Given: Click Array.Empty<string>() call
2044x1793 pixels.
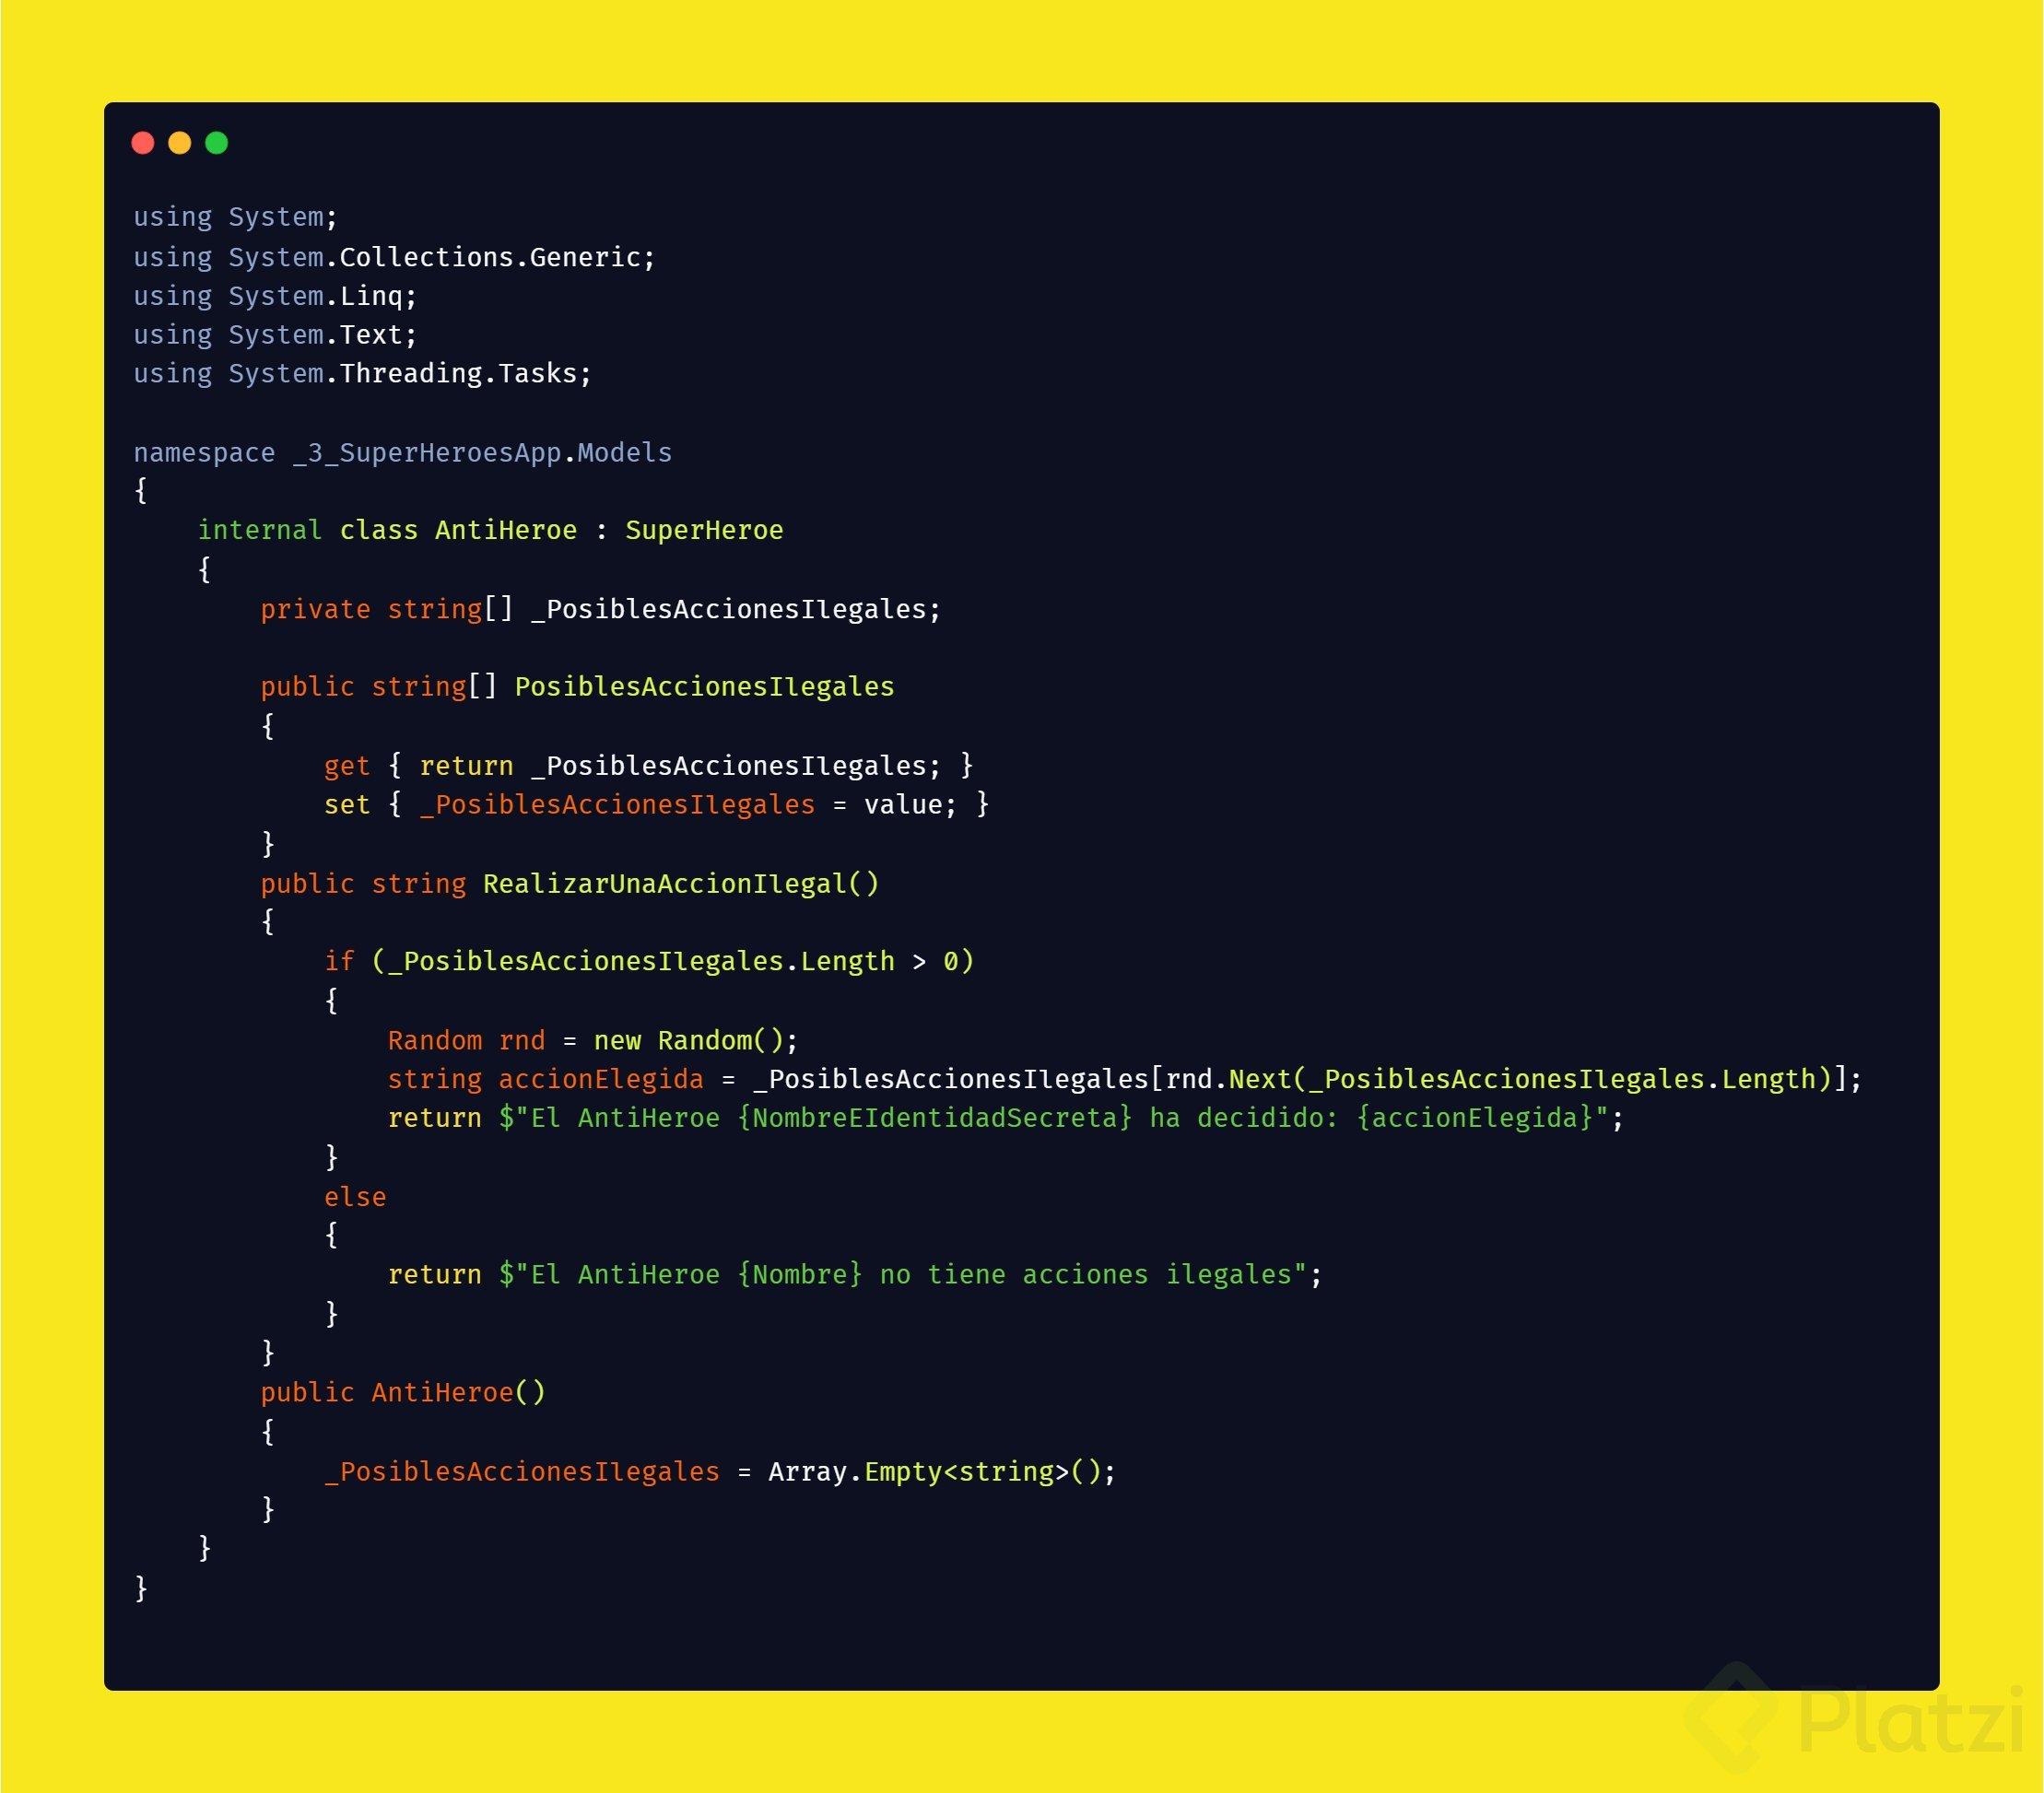Looking at the screenshot, I should pyautogui.click(x=934, y=1472).
